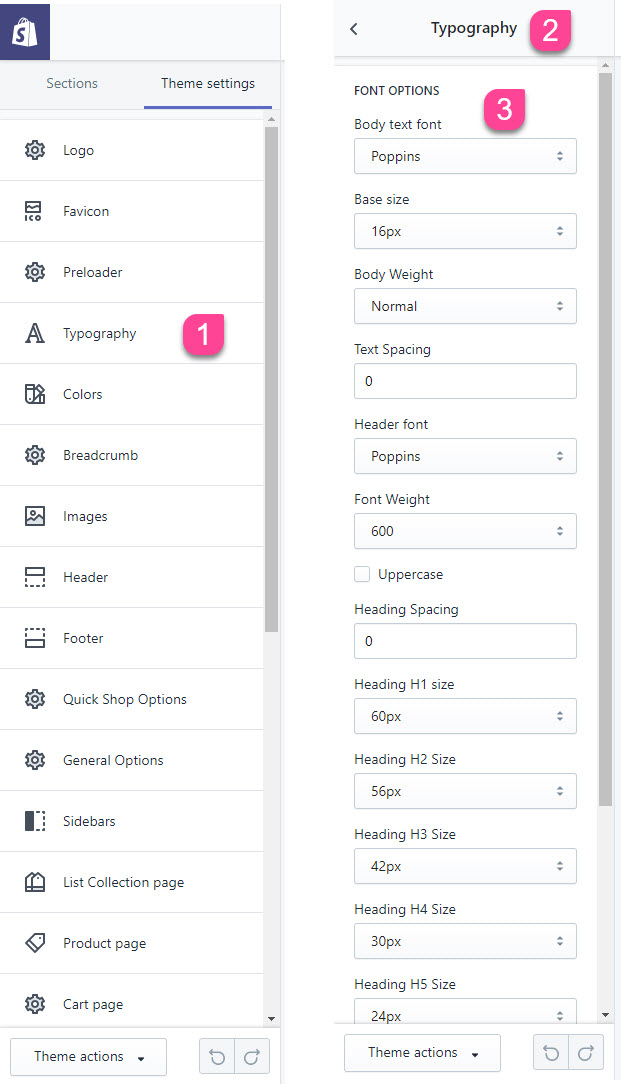
Task: Change the Font Weight 600 dropdown
Action: point(465,531)
